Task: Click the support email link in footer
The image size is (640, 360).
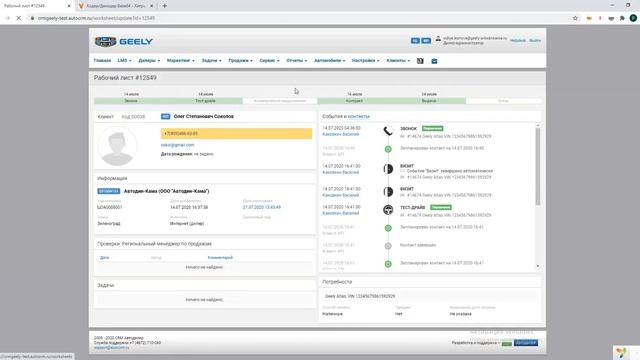Action: point(111,348)
